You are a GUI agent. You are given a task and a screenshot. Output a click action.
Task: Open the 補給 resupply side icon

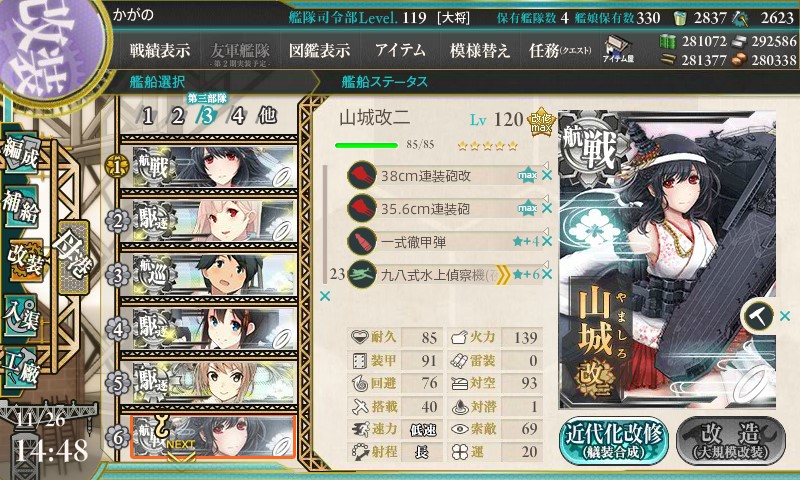(x=21, y=206)
